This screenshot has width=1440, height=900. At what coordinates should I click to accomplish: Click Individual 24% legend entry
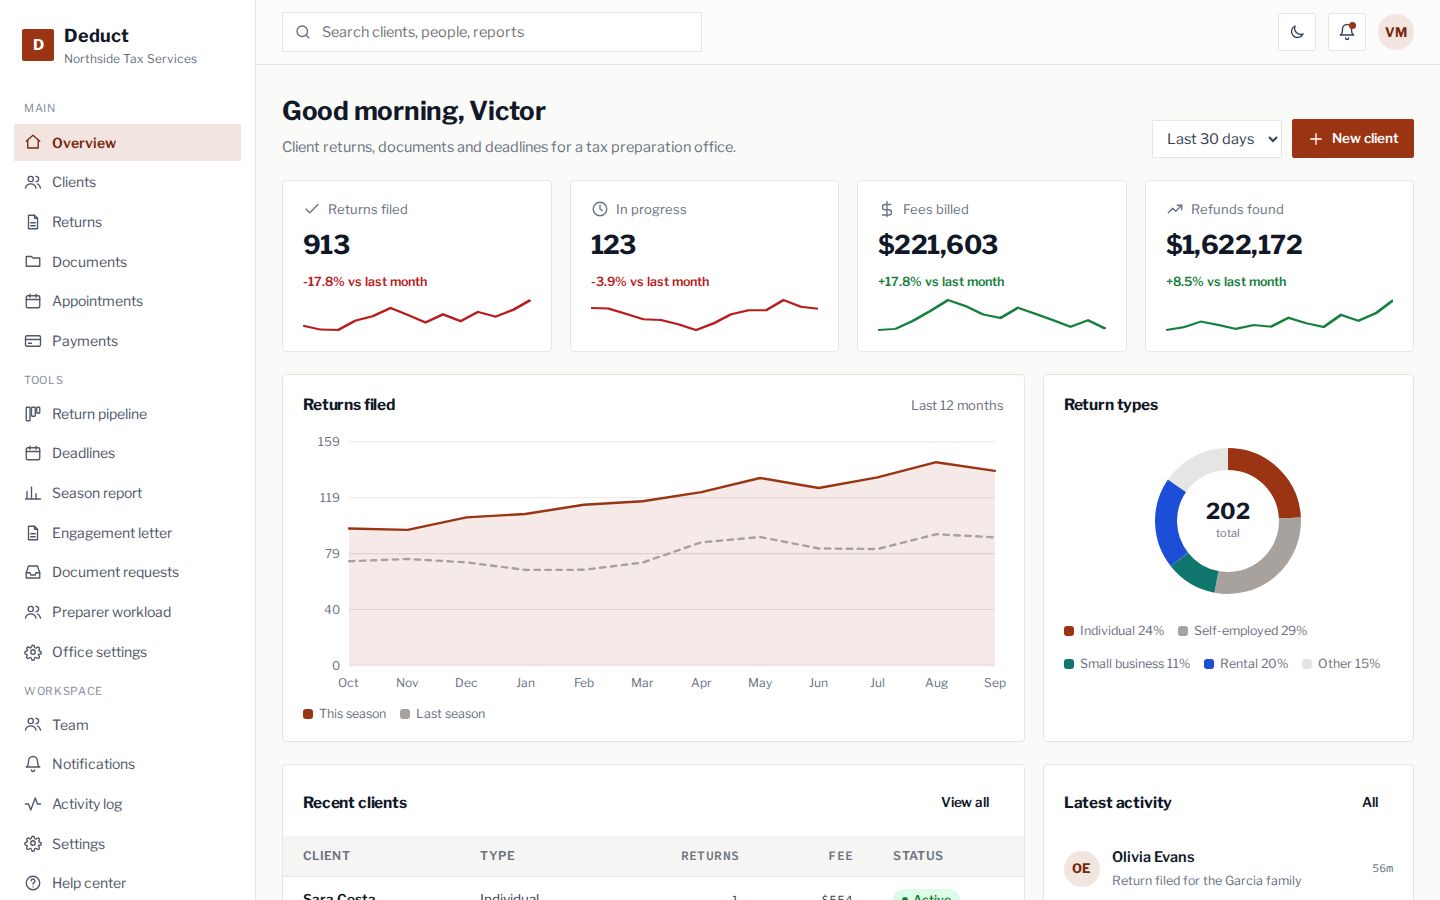point(1114,631)
